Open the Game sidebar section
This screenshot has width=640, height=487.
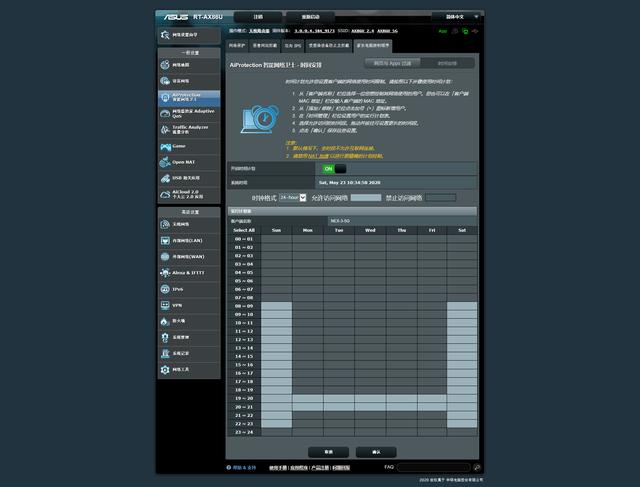click(x=189, y=146)
